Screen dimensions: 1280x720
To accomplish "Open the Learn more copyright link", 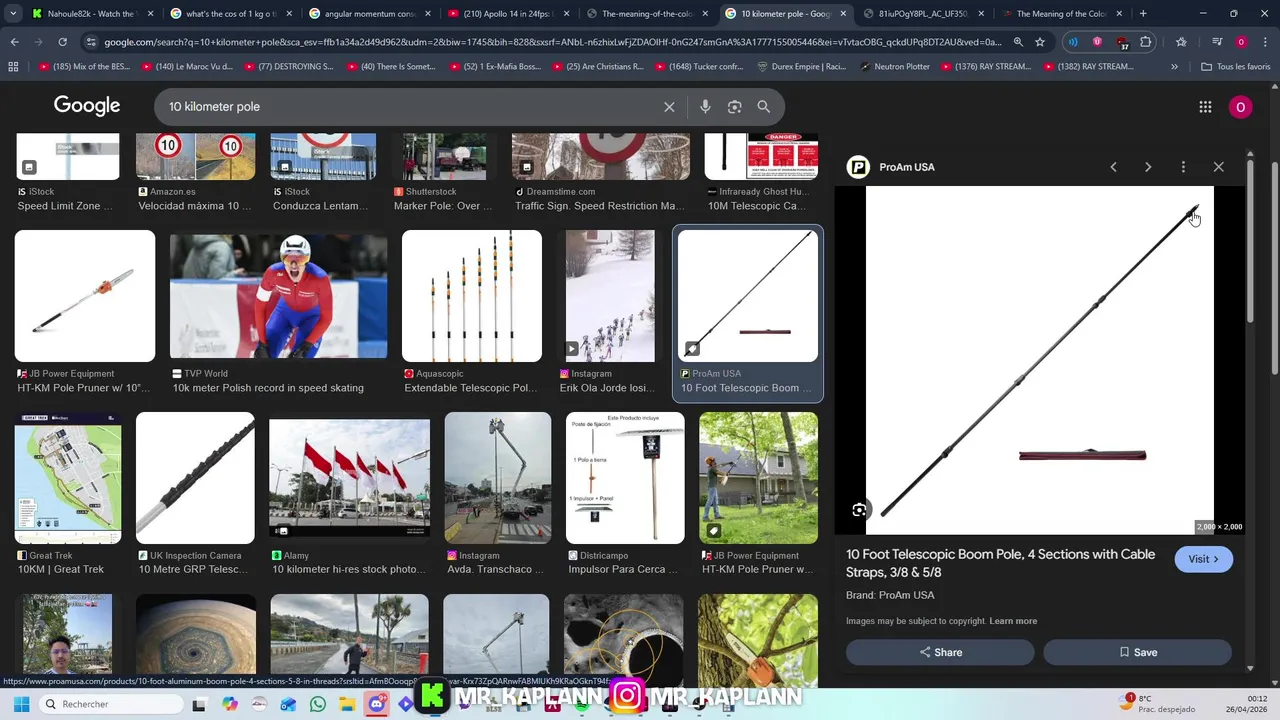I will [x=1013, y=621].
